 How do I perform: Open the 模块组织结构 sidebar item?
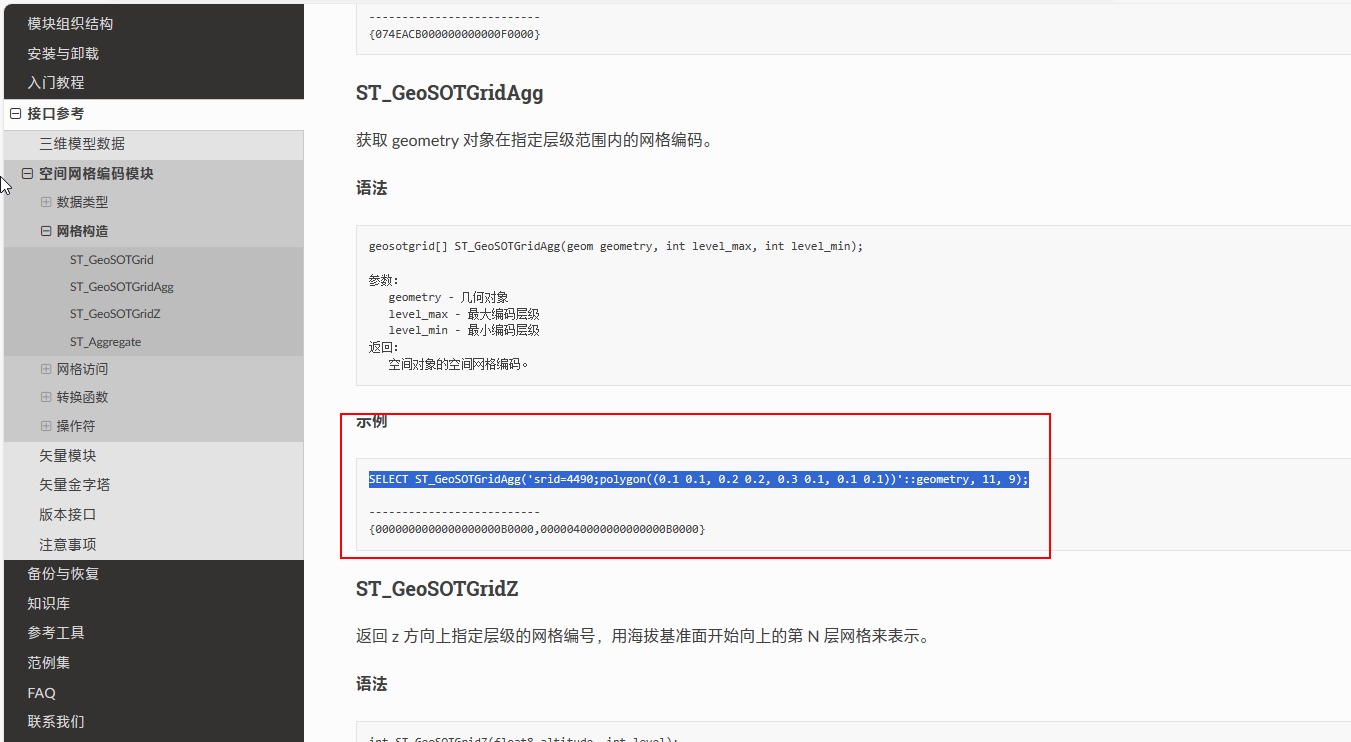70,24
